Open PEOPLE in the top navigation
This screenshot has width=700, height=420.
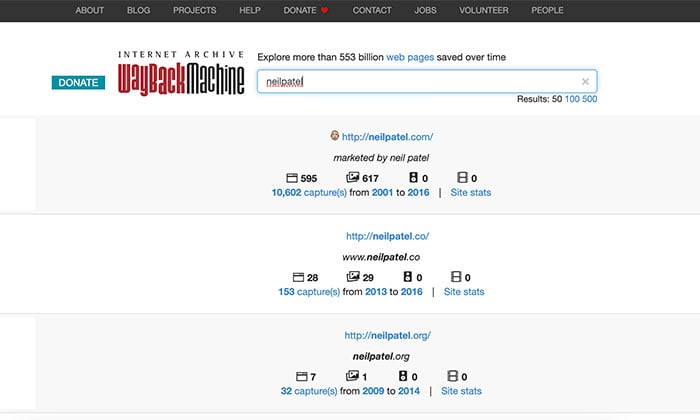(547, 10)
